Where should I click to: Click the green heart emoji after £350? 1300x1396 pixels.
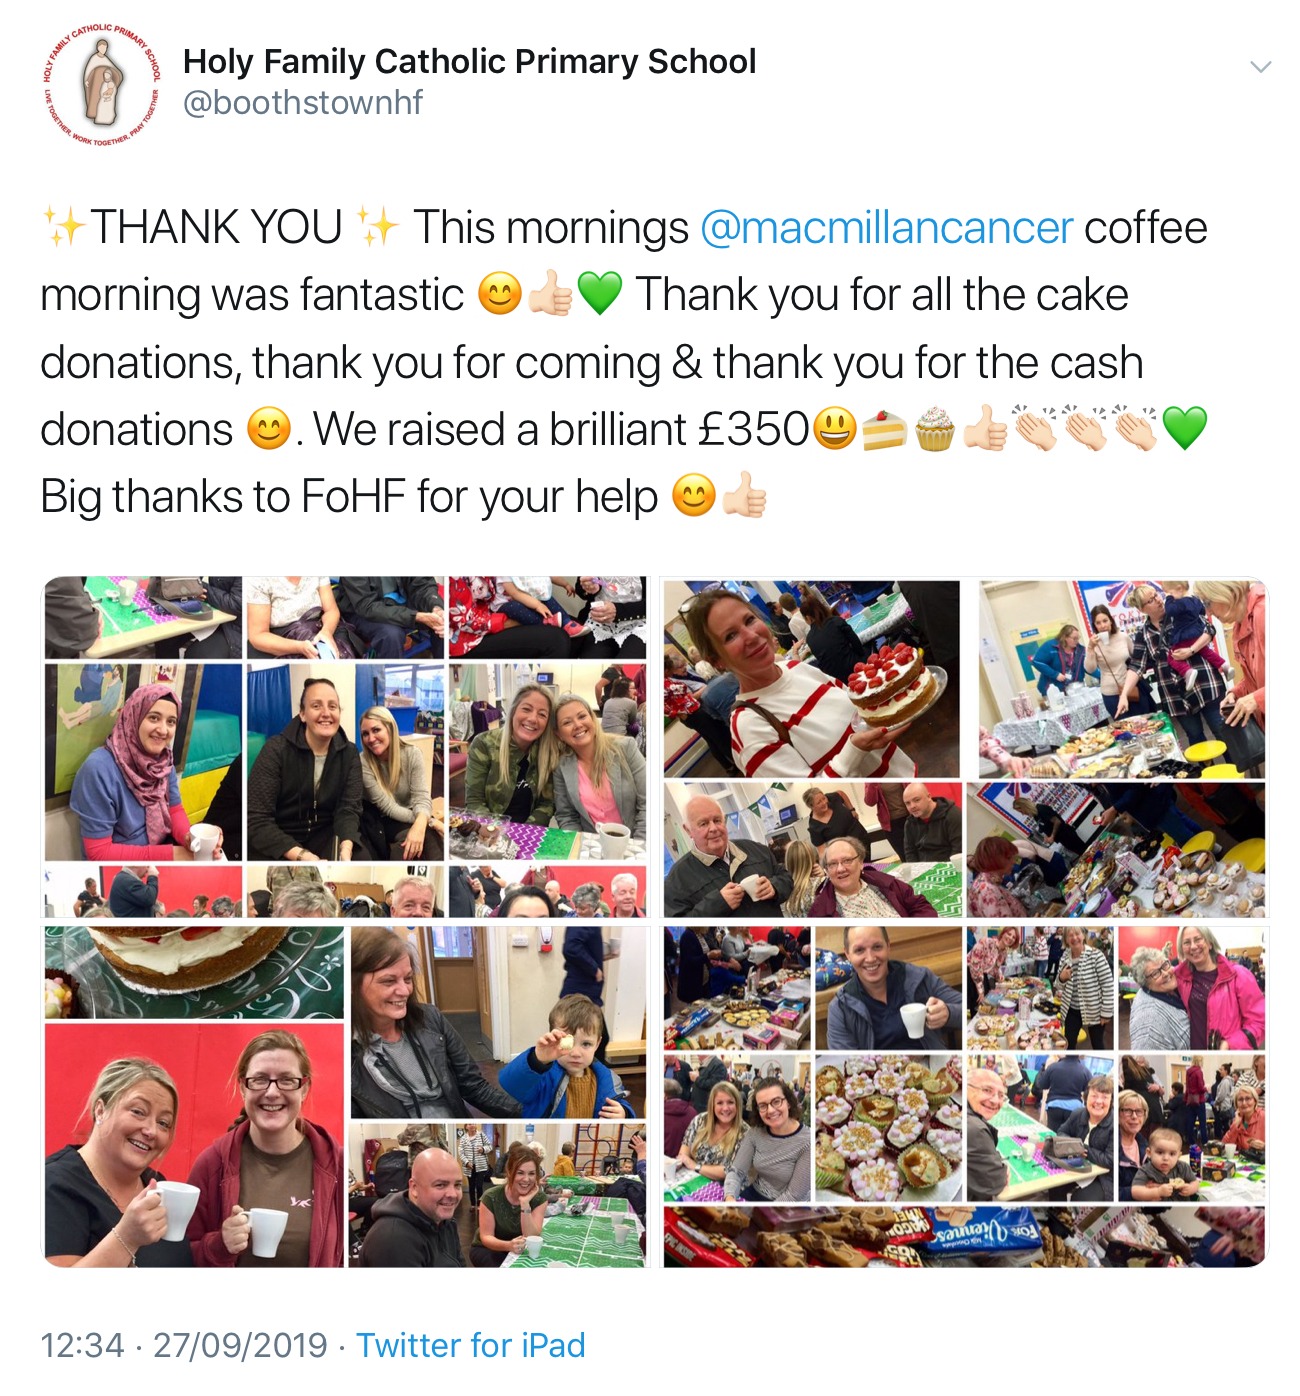coord(1185,429)
